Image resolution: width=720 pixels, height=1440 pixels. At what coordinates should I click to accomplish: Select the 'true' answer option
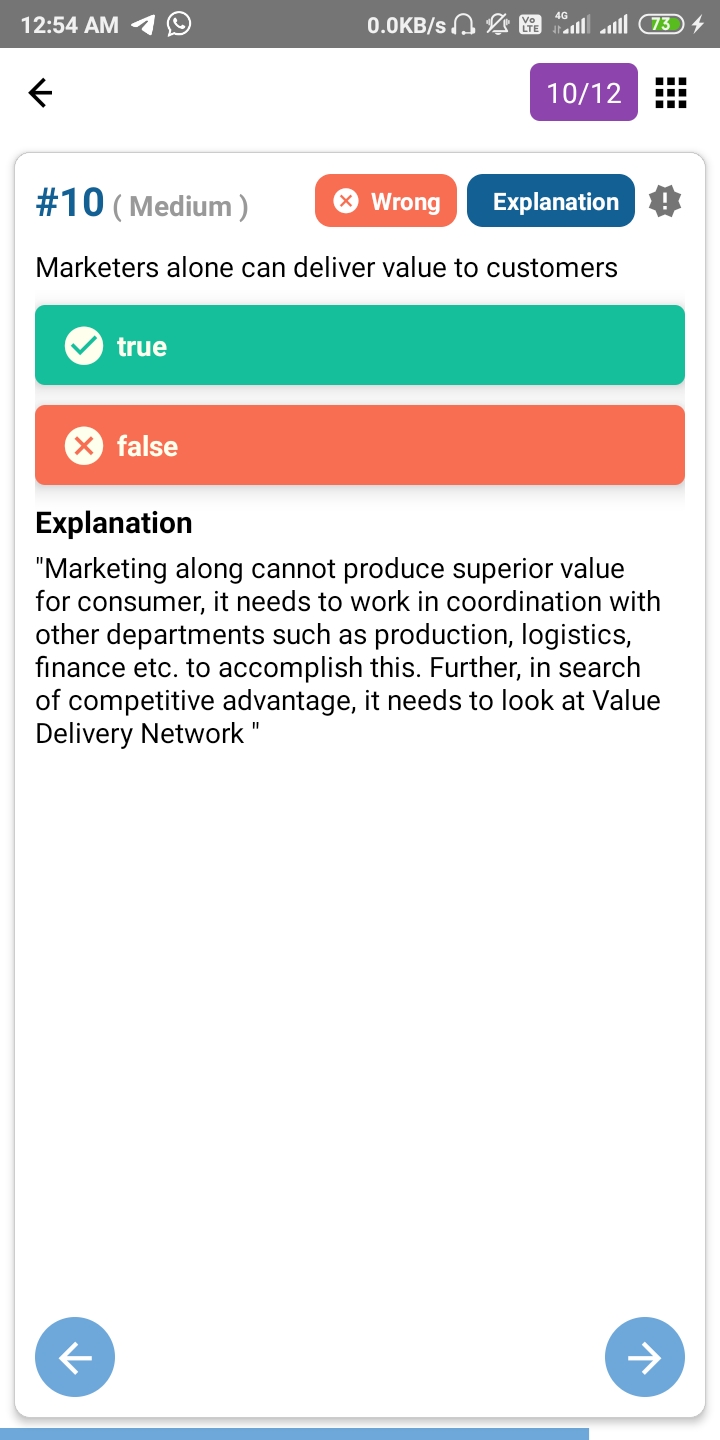360,345
